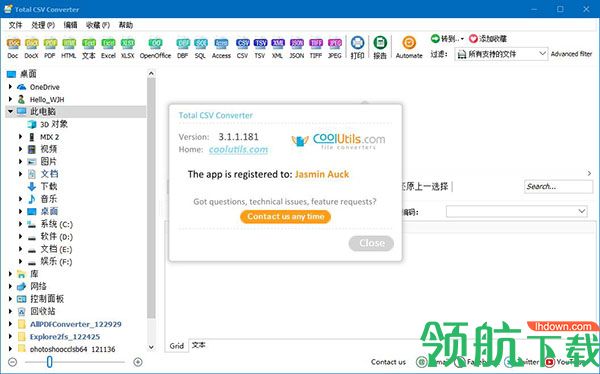The width and height of the screenshot is (600, 374).
Task: Switch to the Grid tab
Action: coord(177,346)
